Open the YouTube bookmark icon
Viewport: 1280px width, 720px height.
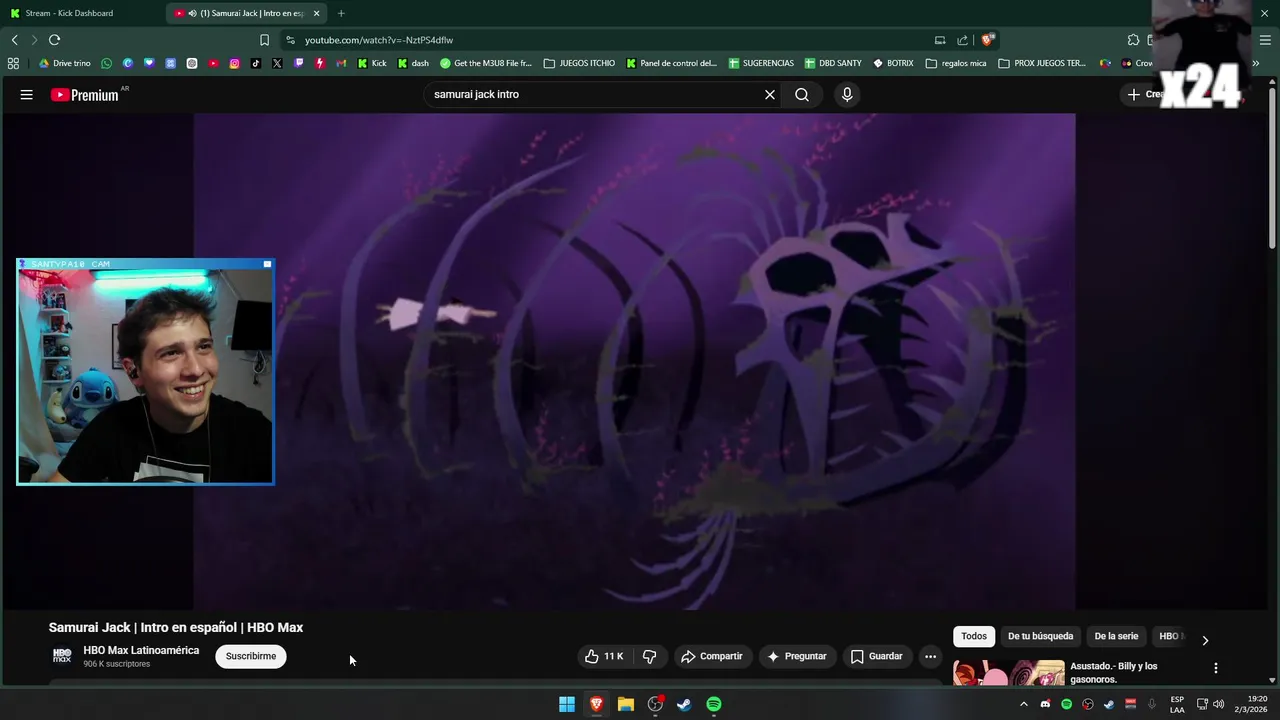(213, 63)
